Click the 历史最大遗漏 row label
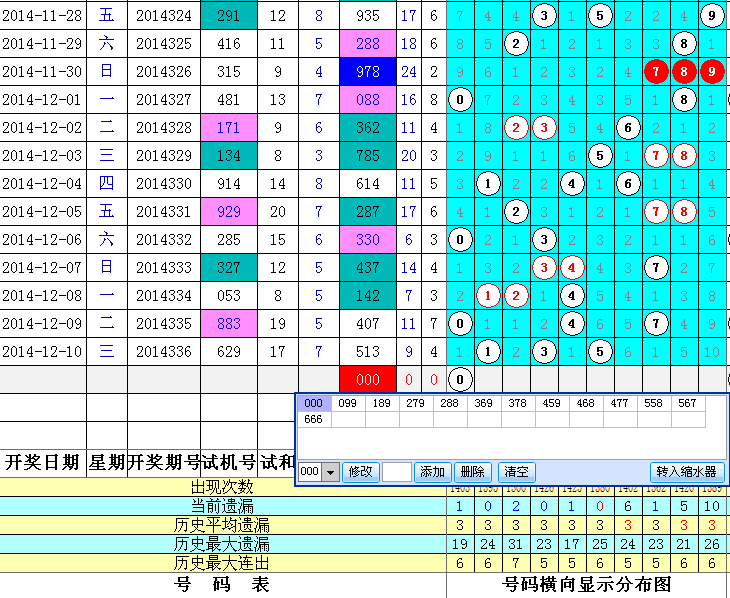730x598 pixels. click(222, 544)
